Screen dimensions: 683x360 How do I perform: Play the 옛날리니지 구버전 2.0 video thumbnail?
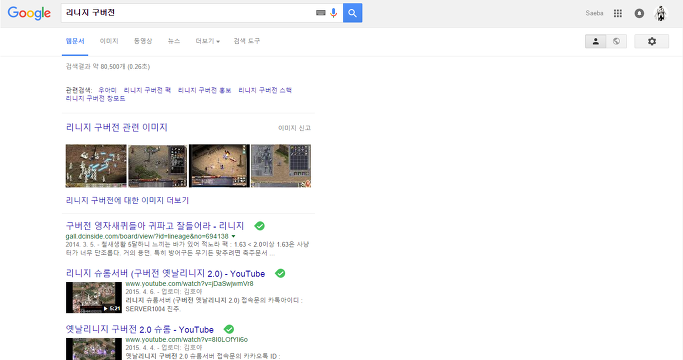pyautogui.click(x=94, y=349)
